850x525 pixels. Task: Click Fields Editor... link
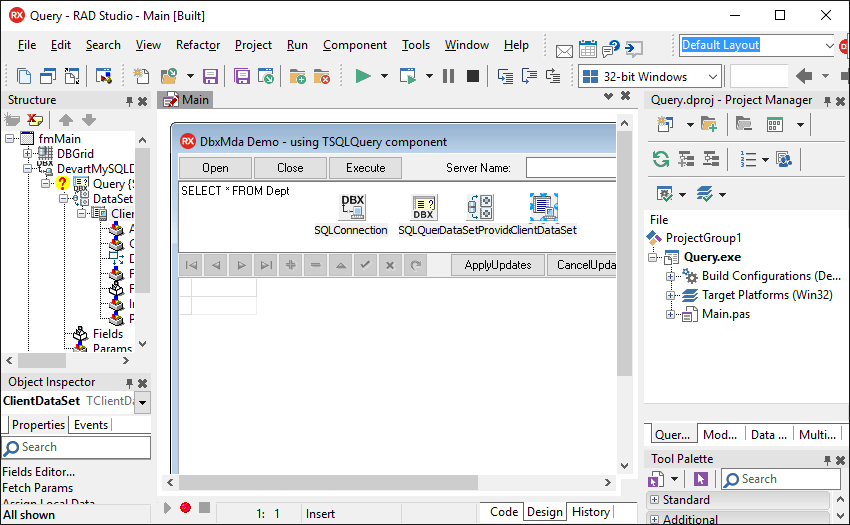click(38, 472)
